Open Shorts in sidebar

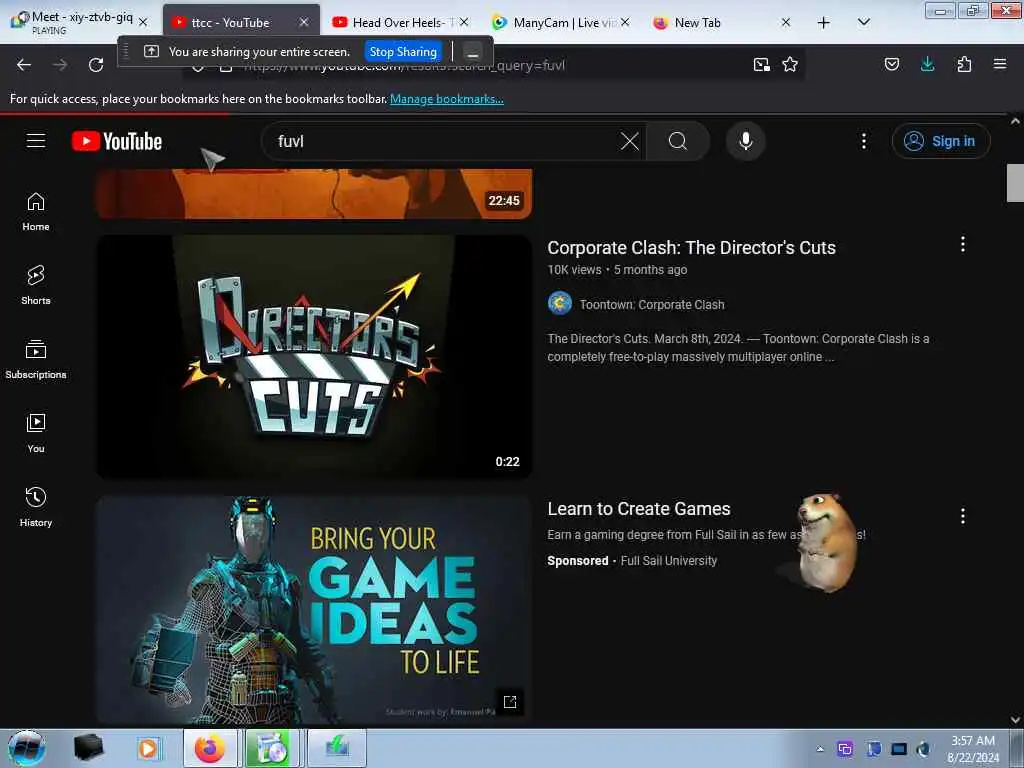pos(36,286)
